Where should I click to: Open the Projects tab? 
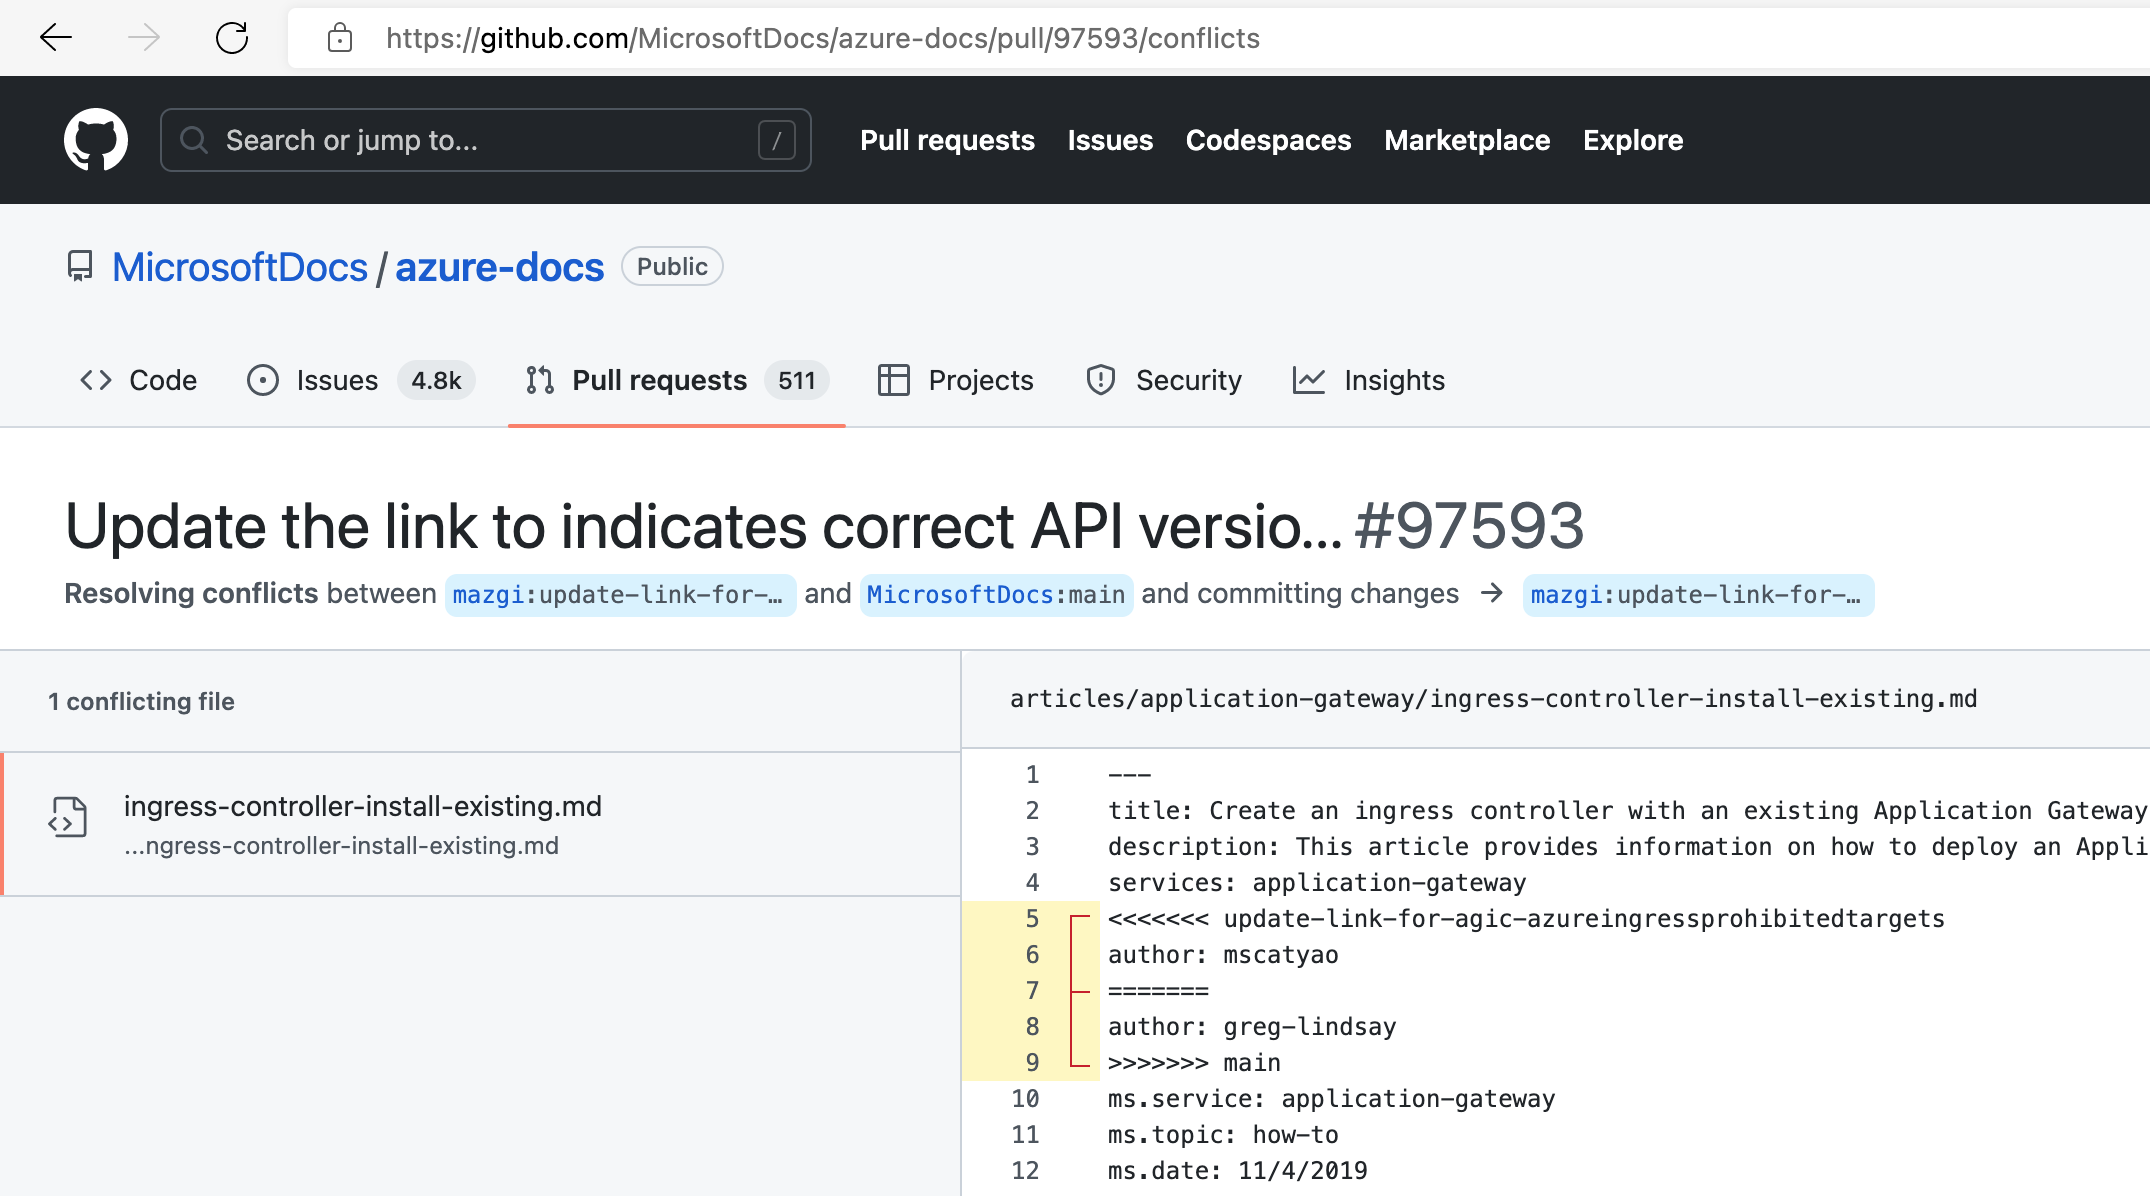point(956,380)
